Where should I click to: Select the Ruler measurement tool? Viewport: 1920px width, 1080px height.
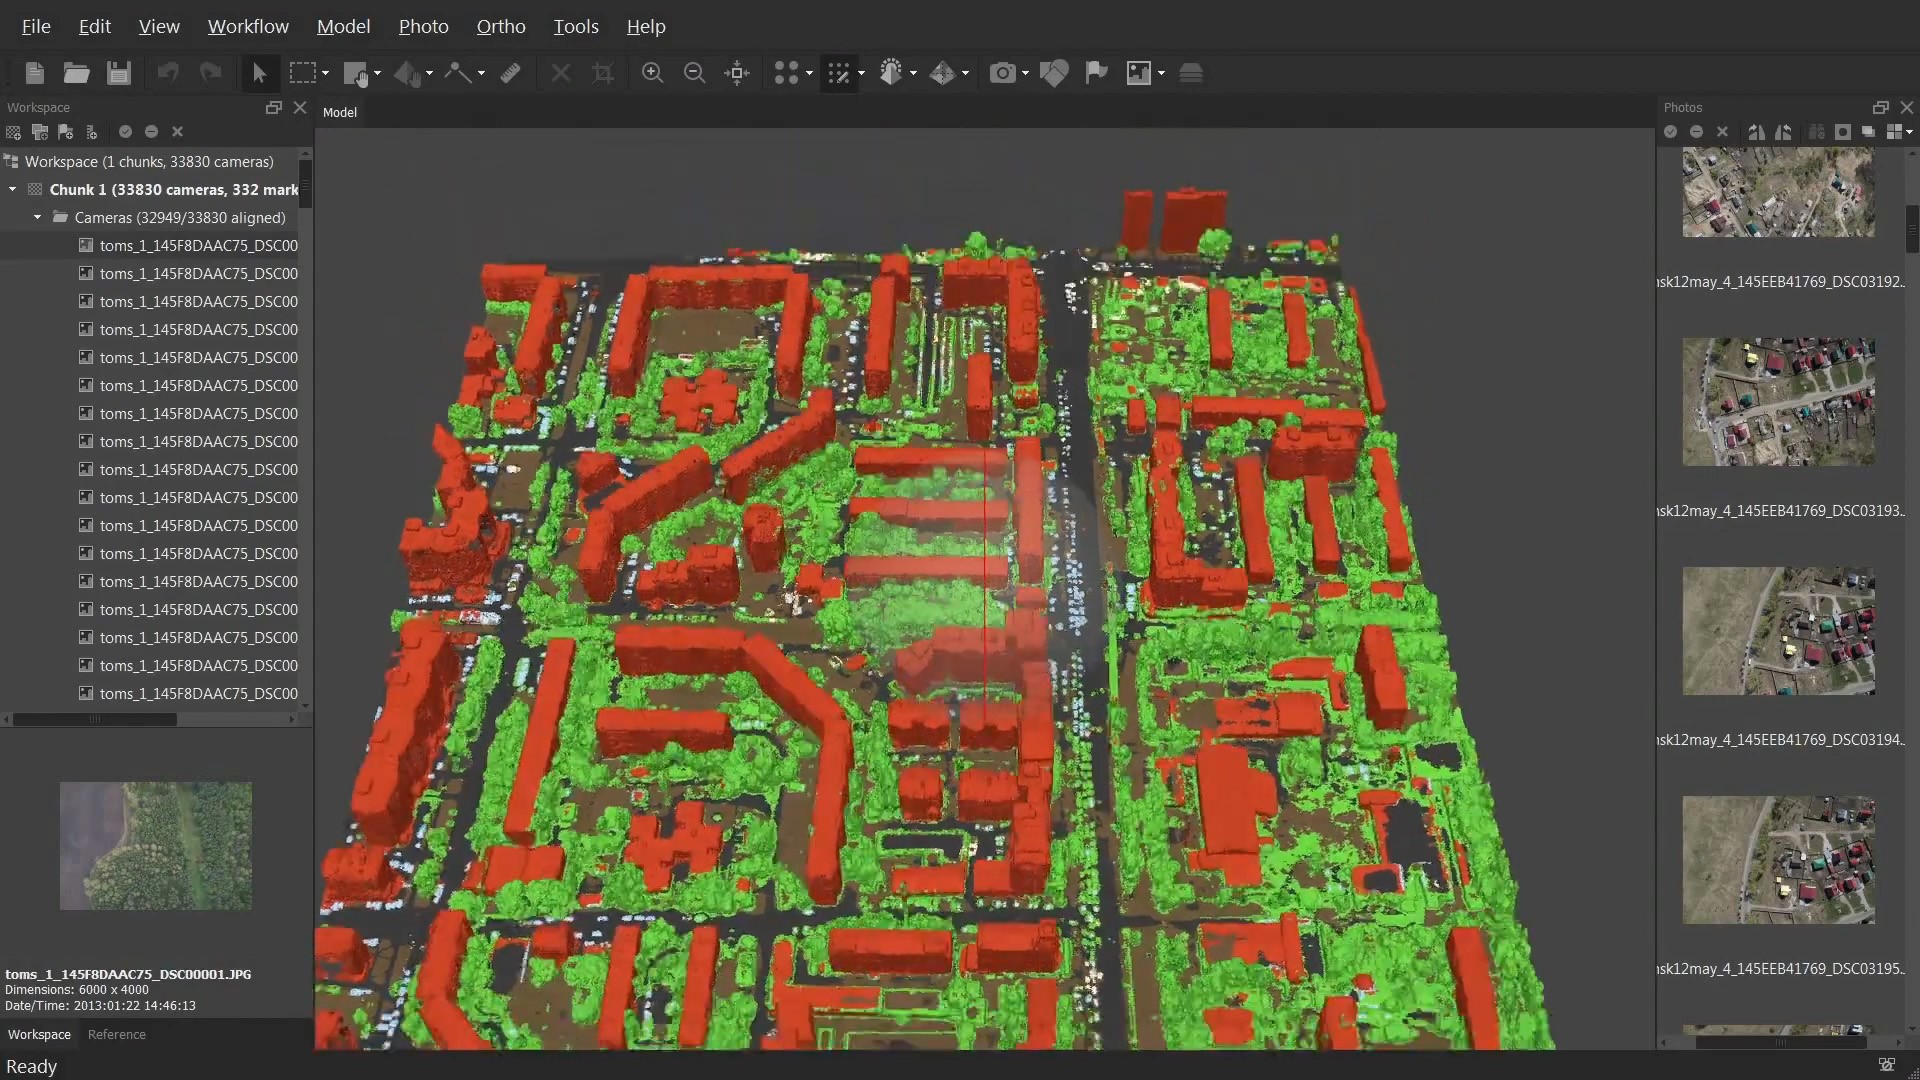511,73
